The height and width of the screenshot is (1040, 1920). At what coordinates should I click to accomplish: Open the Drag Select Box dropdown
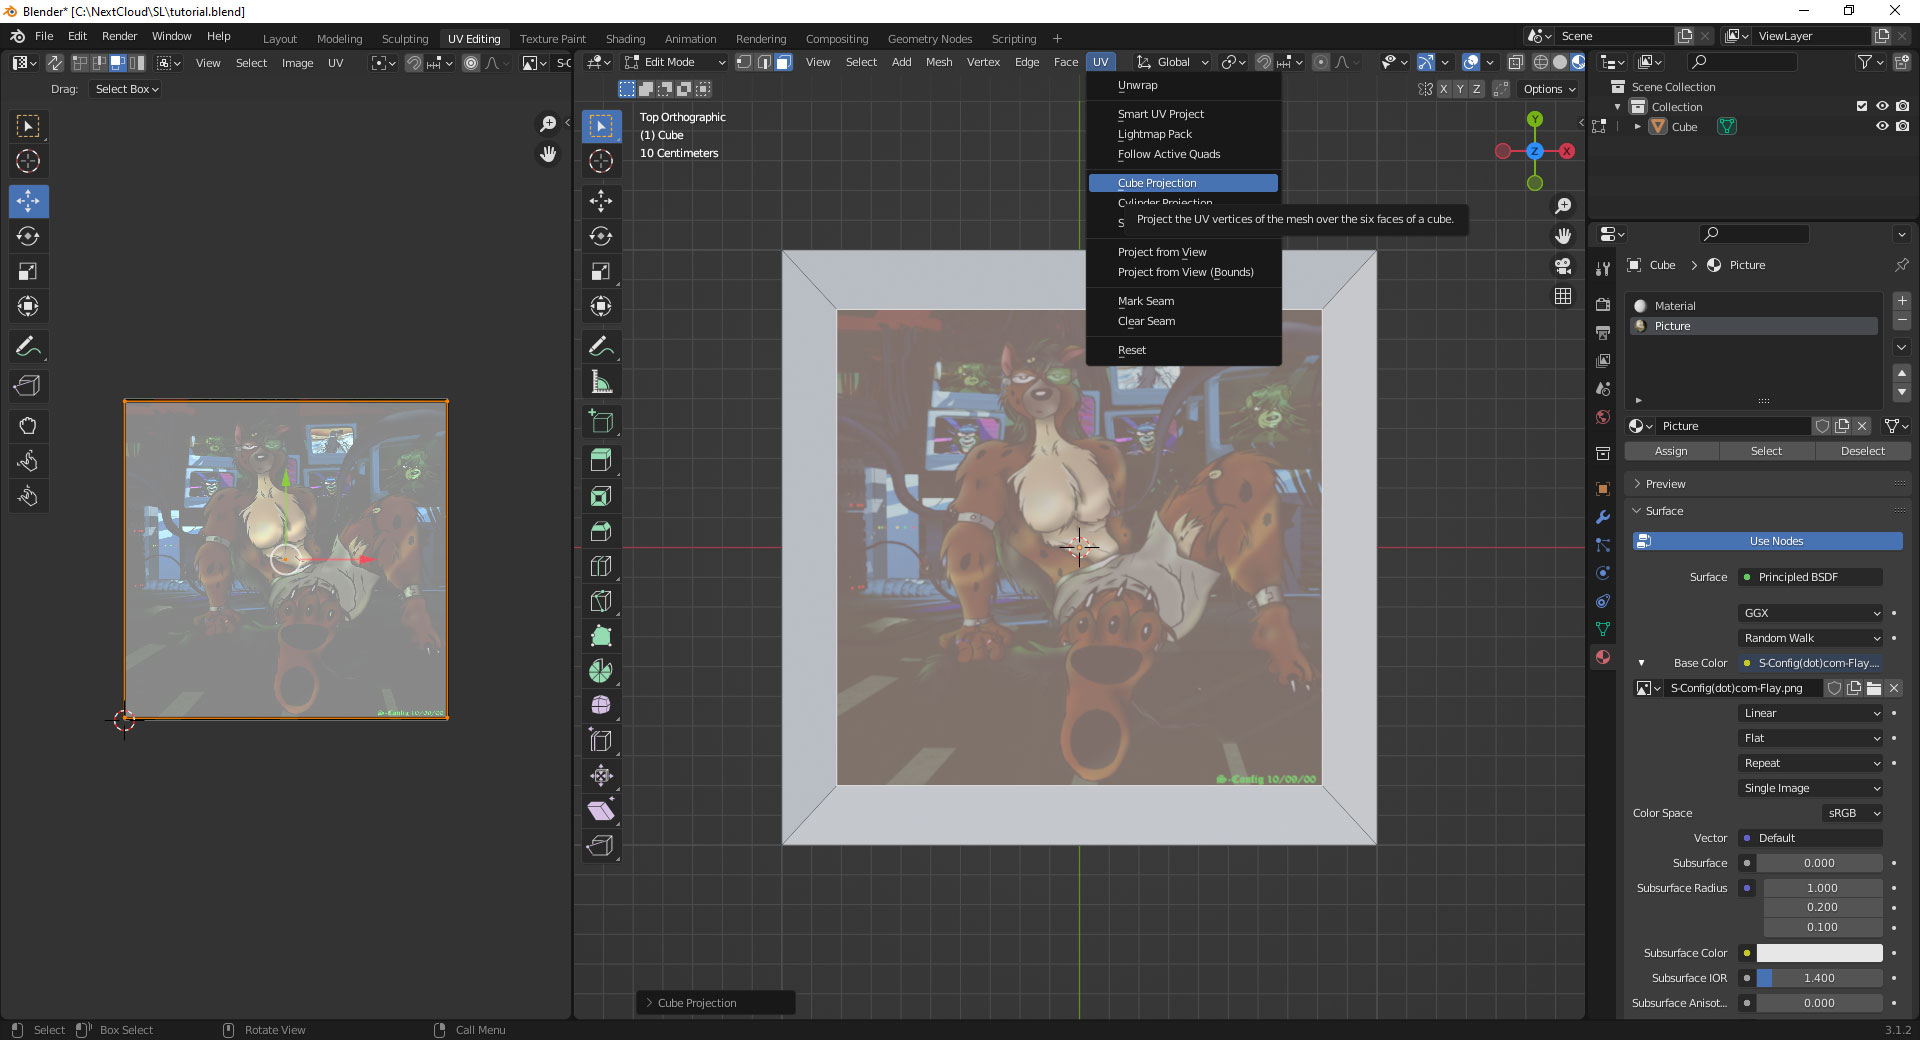126,89
